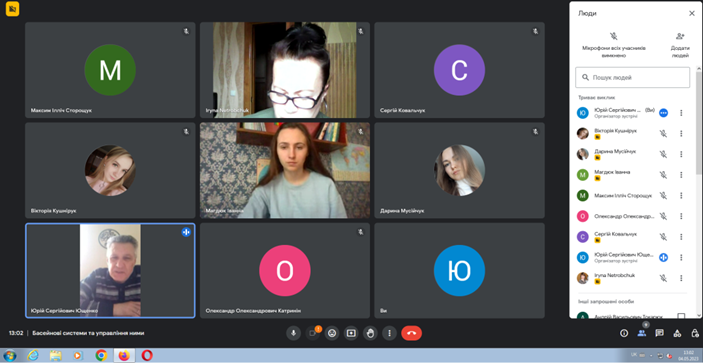Viewport: 703px width, 363px height.
Task: Select the Юрій Сергійович Ющенко video tile
Action: 110,271
